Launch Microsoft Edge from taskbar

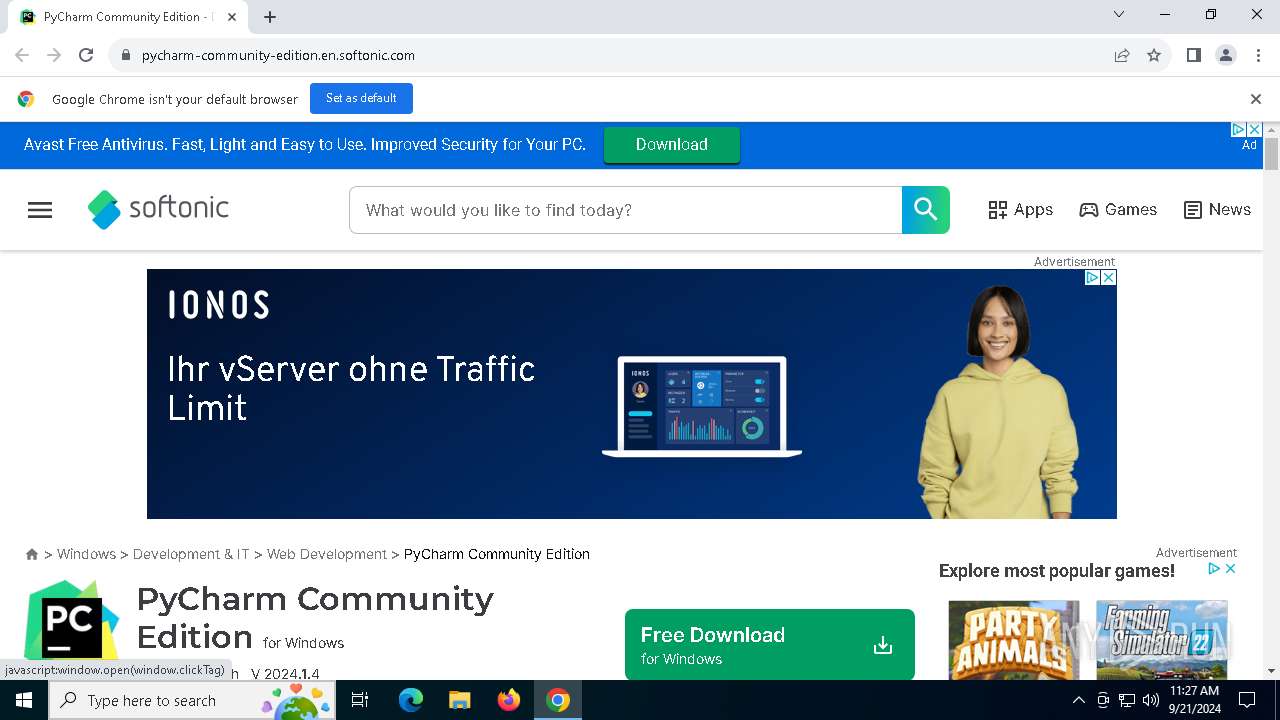[x=411, y=700]
